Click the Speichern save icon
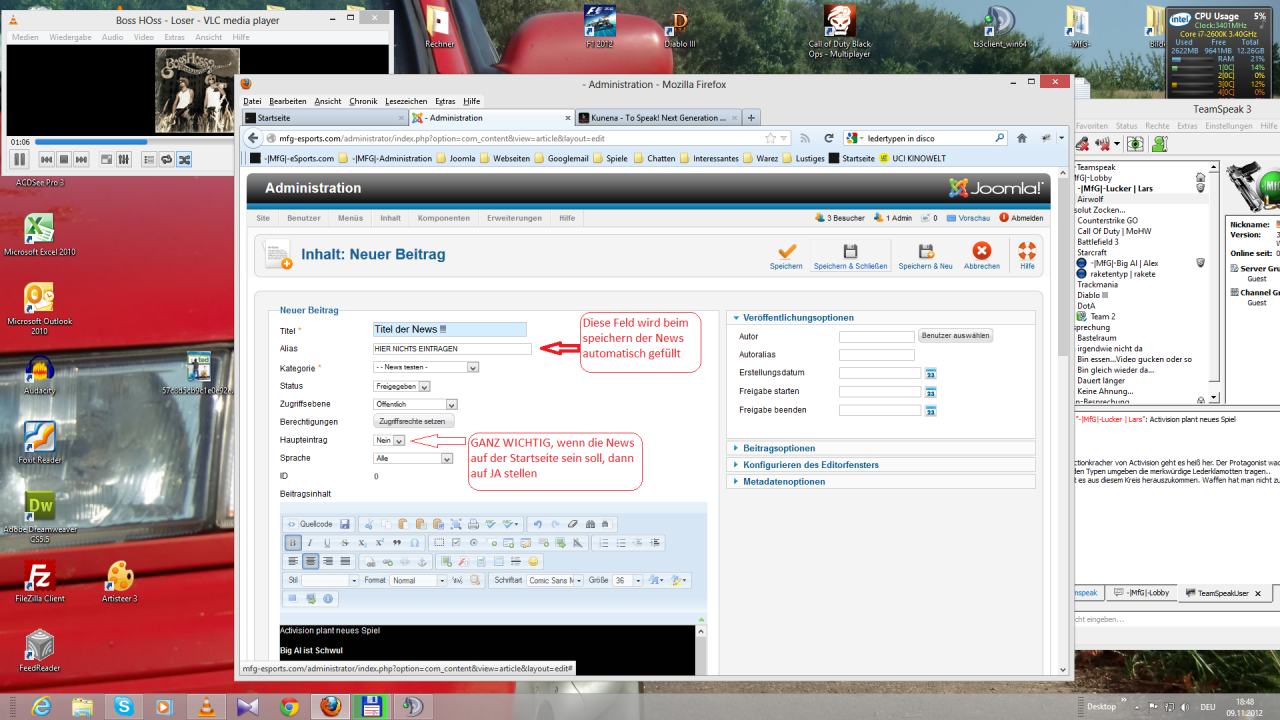The height and width of the screenshot is (720, 1280). 786,252
